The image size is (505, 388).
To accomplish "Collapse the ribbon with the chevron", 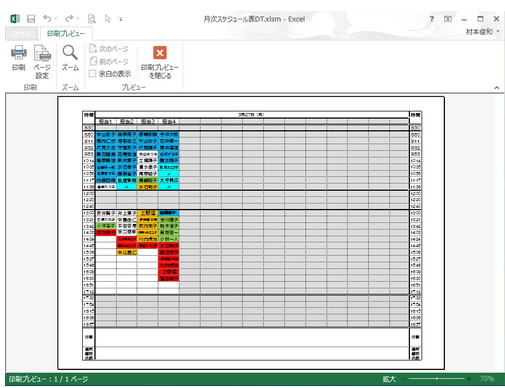I will click(x=497, y=88).
